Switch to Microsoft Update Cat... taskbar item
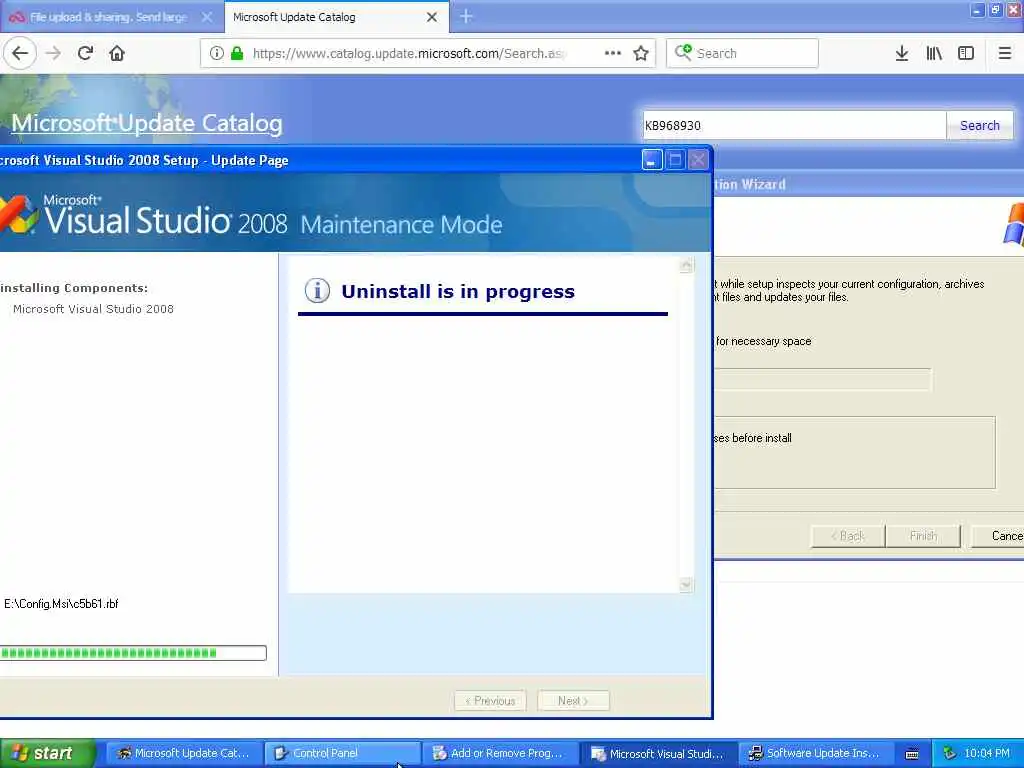 coord(184,753)
